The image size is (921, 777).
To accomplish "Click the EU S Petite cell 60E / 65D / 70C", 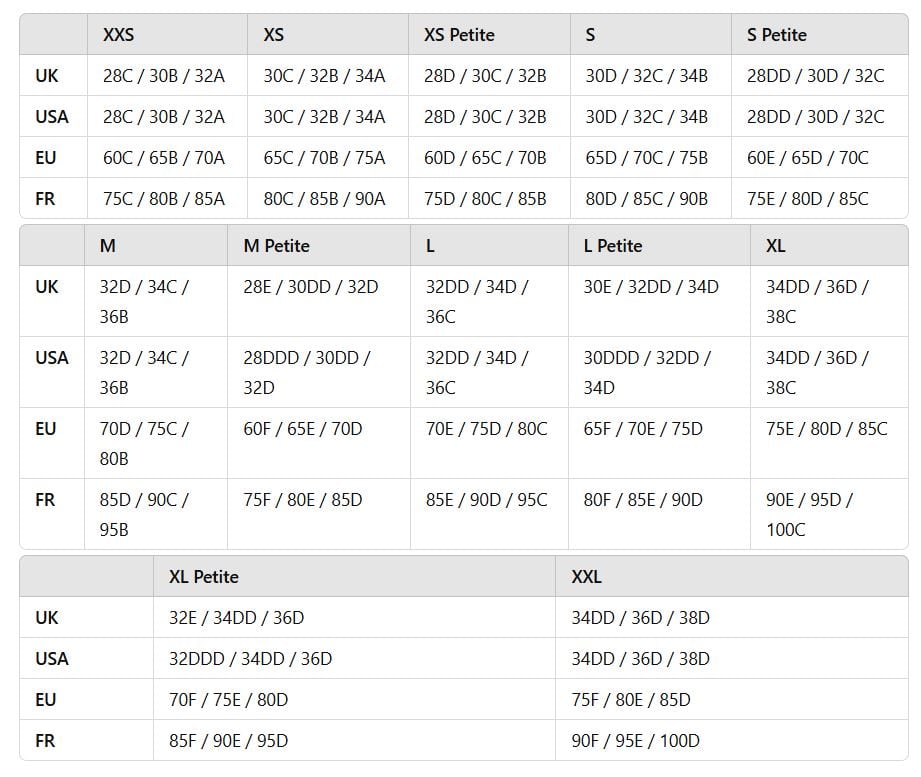I will tap(819, 157).
